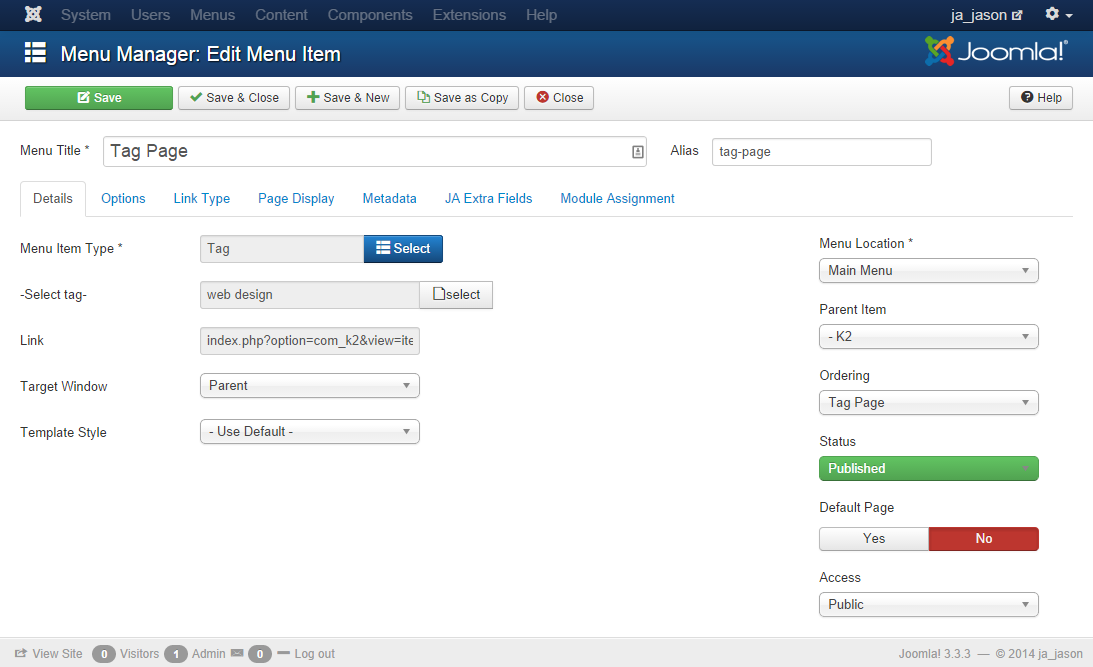Click the green Save button
Viewport: 1093px width, 667px height.
99,98
